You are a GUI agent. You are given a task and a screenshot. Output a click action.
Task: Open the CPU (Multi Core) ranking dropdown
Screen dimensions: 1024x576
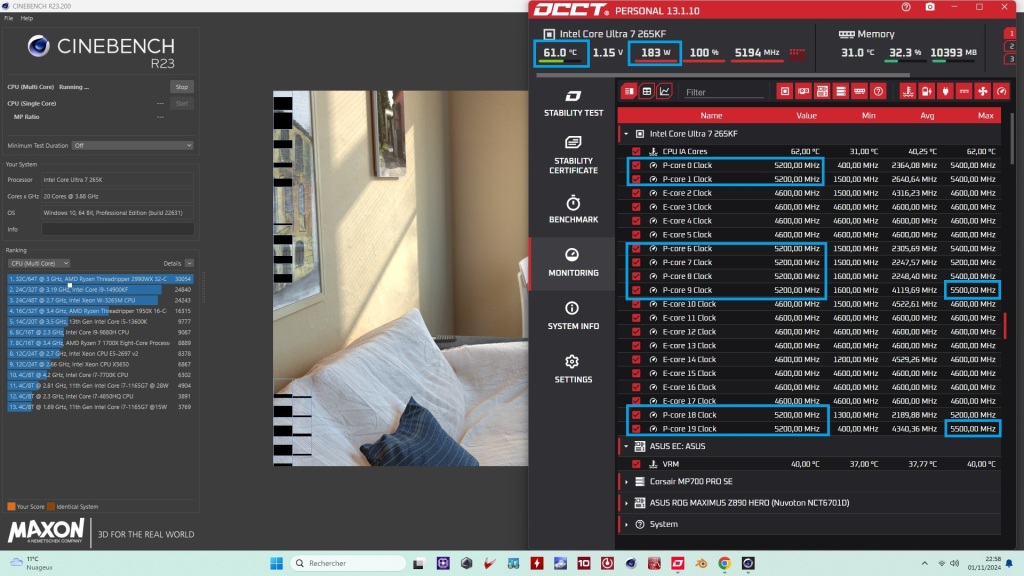click(x=39, y=263)
